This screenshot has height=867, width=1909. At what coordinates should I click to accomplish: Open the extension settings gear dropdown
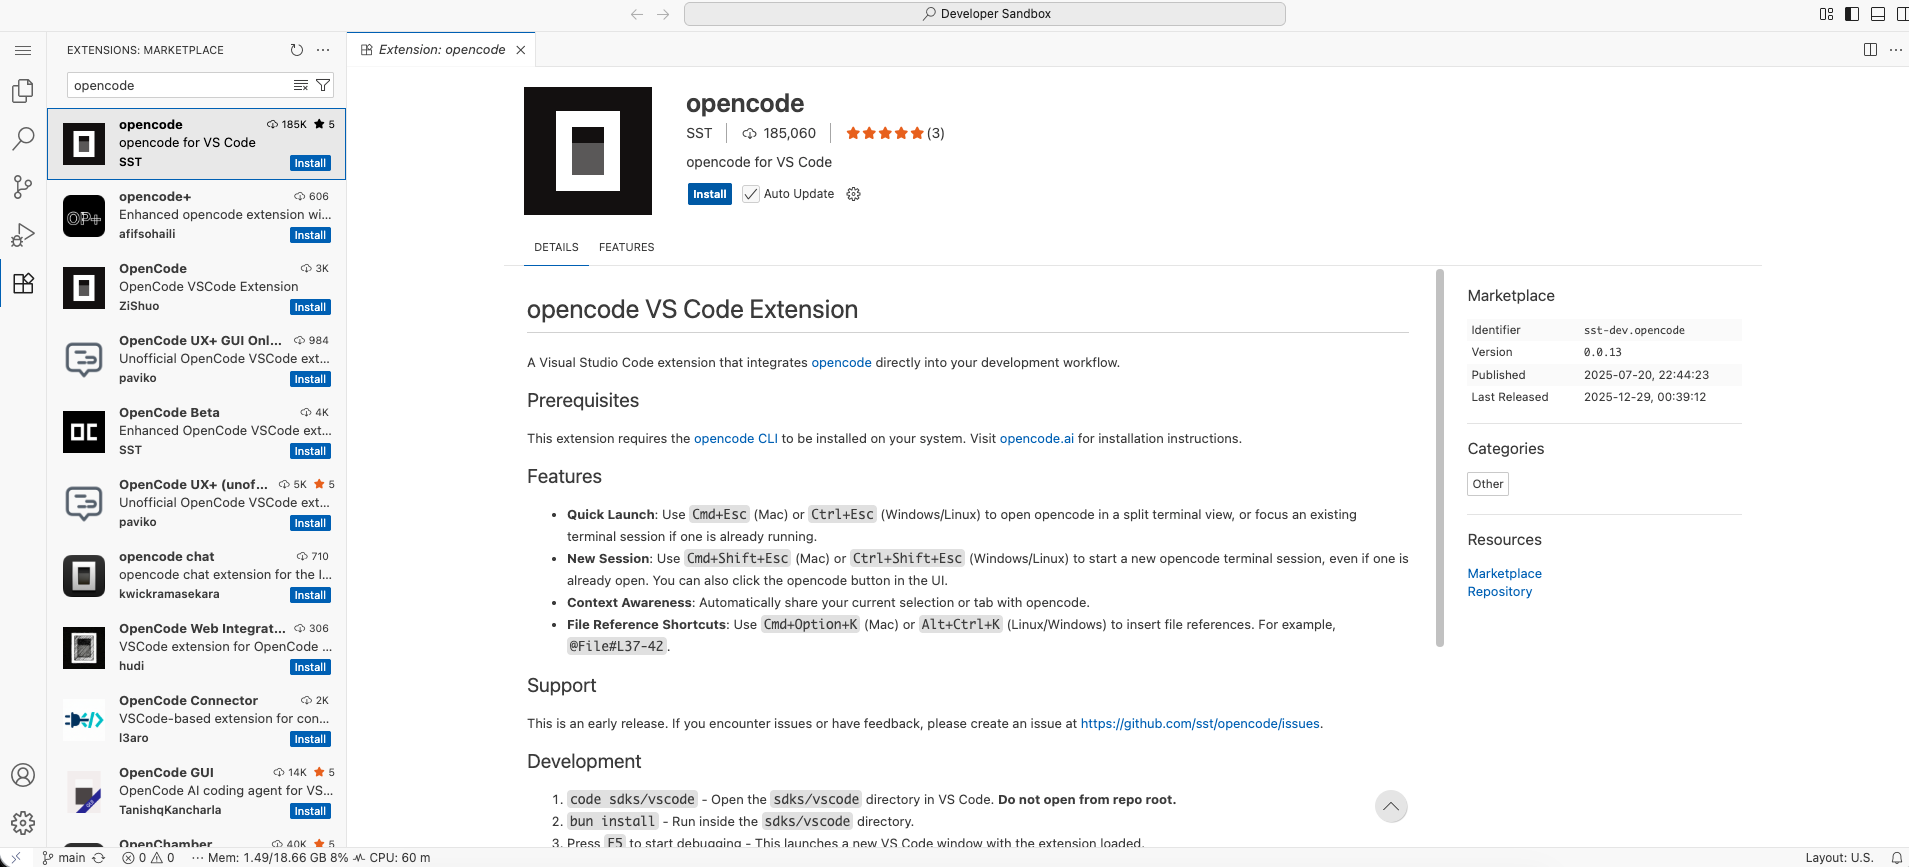coord(853,194)
